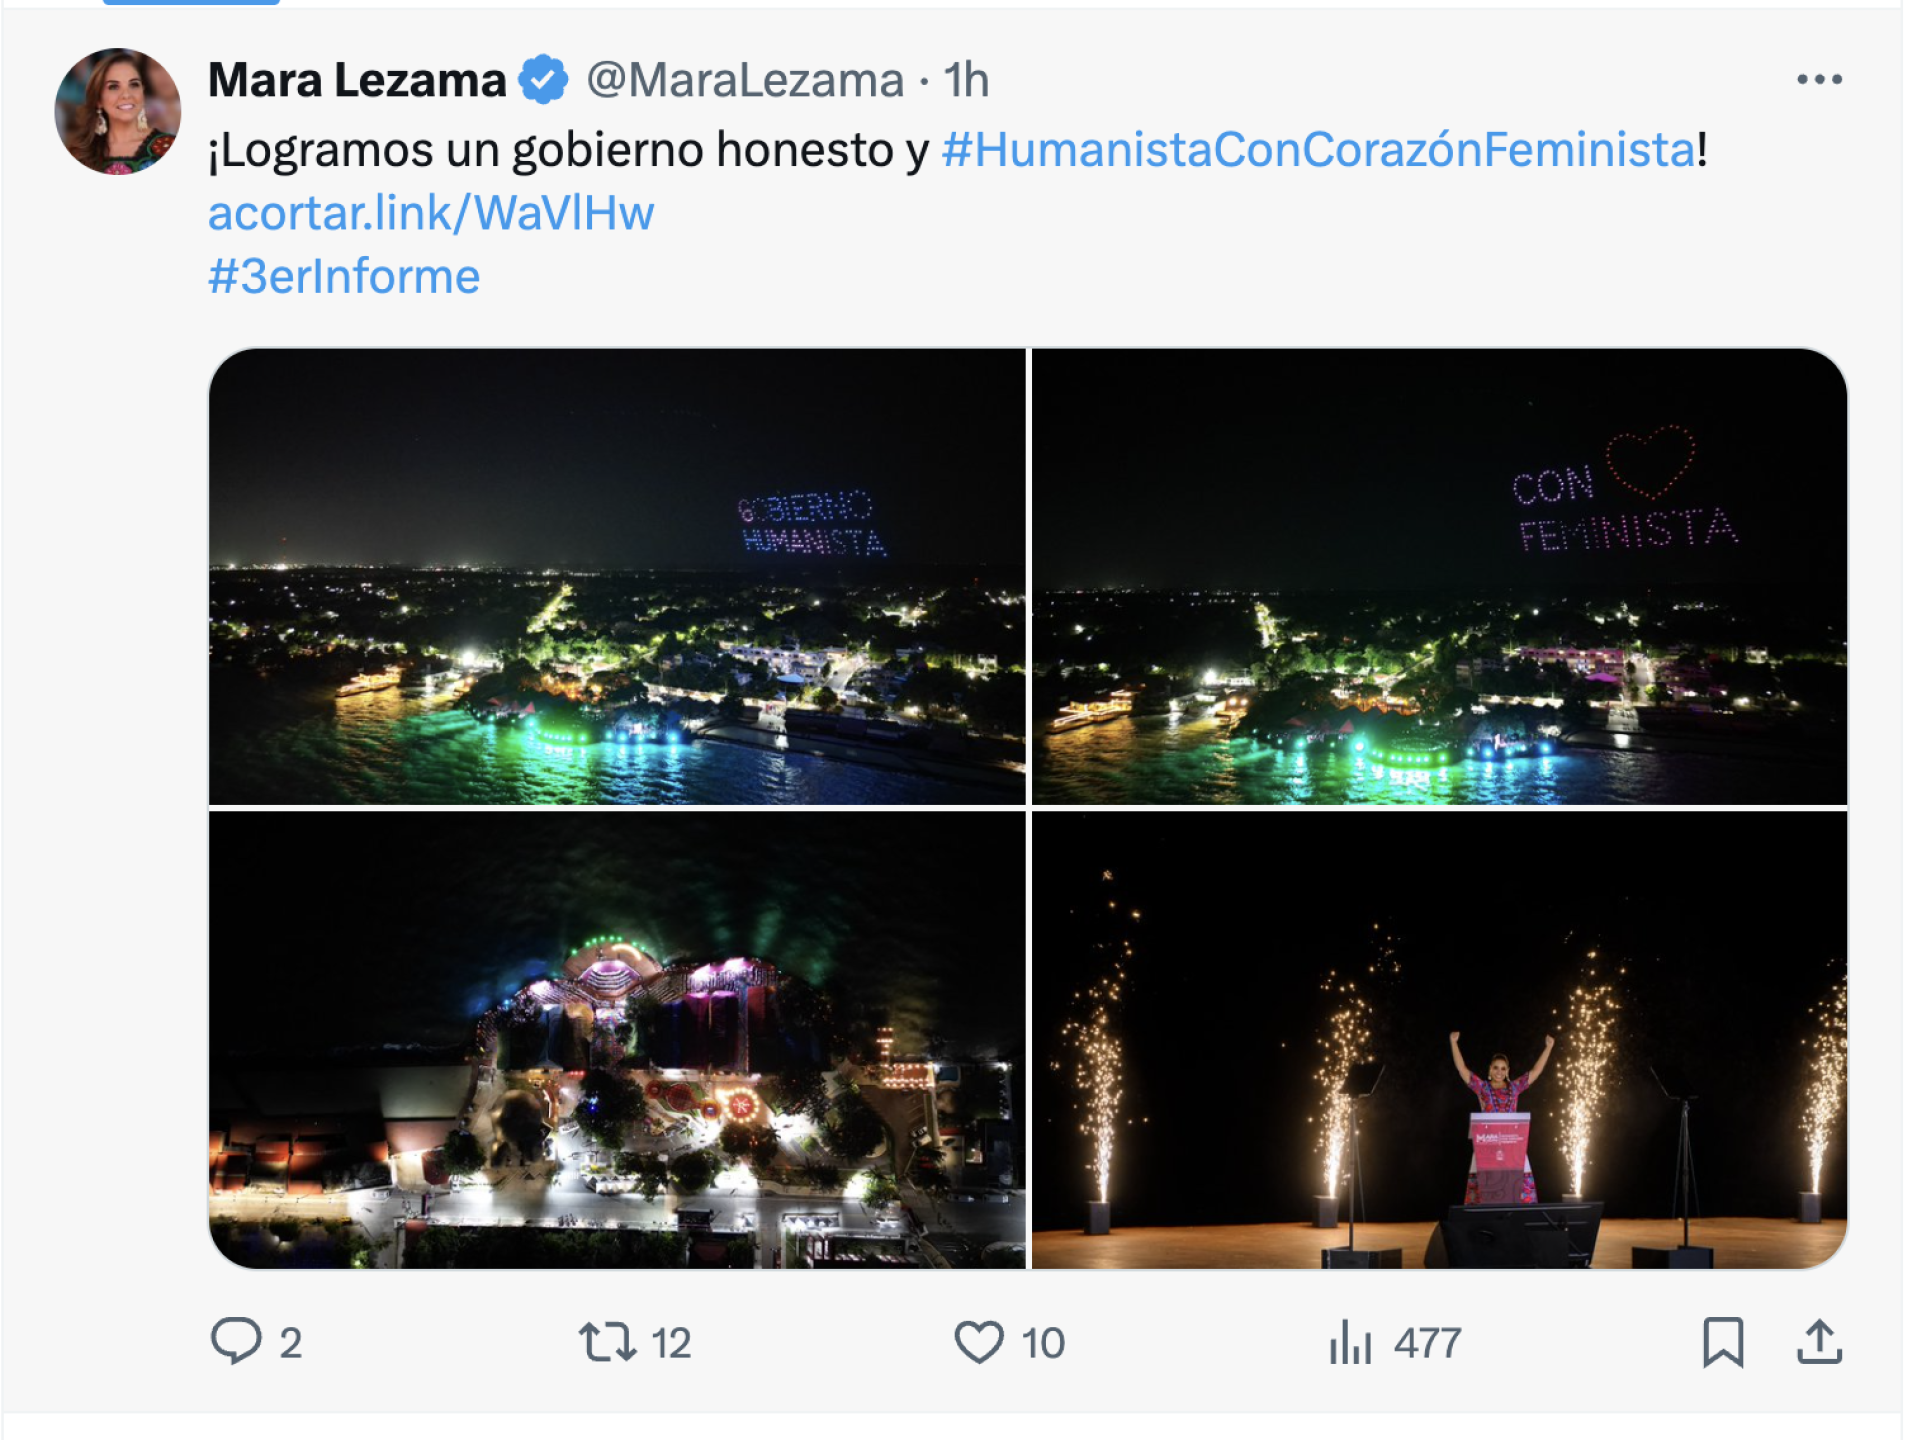Open the three-dot more options menu
The height and width of the screenshot is (1440, 1917).
1819,79
